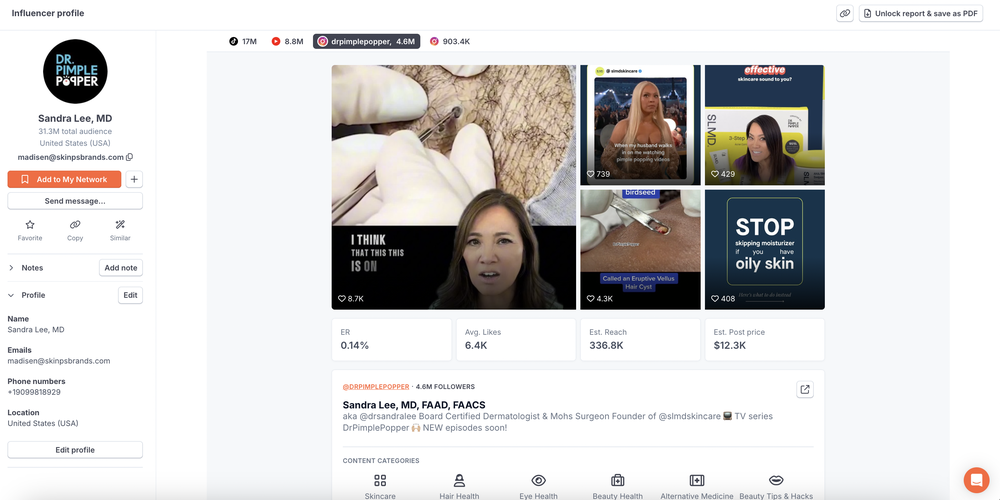1000x500 pixels.
Task: Click the ER 0.14% stat card
Action: pyautogui.click(x=392, y=339)
